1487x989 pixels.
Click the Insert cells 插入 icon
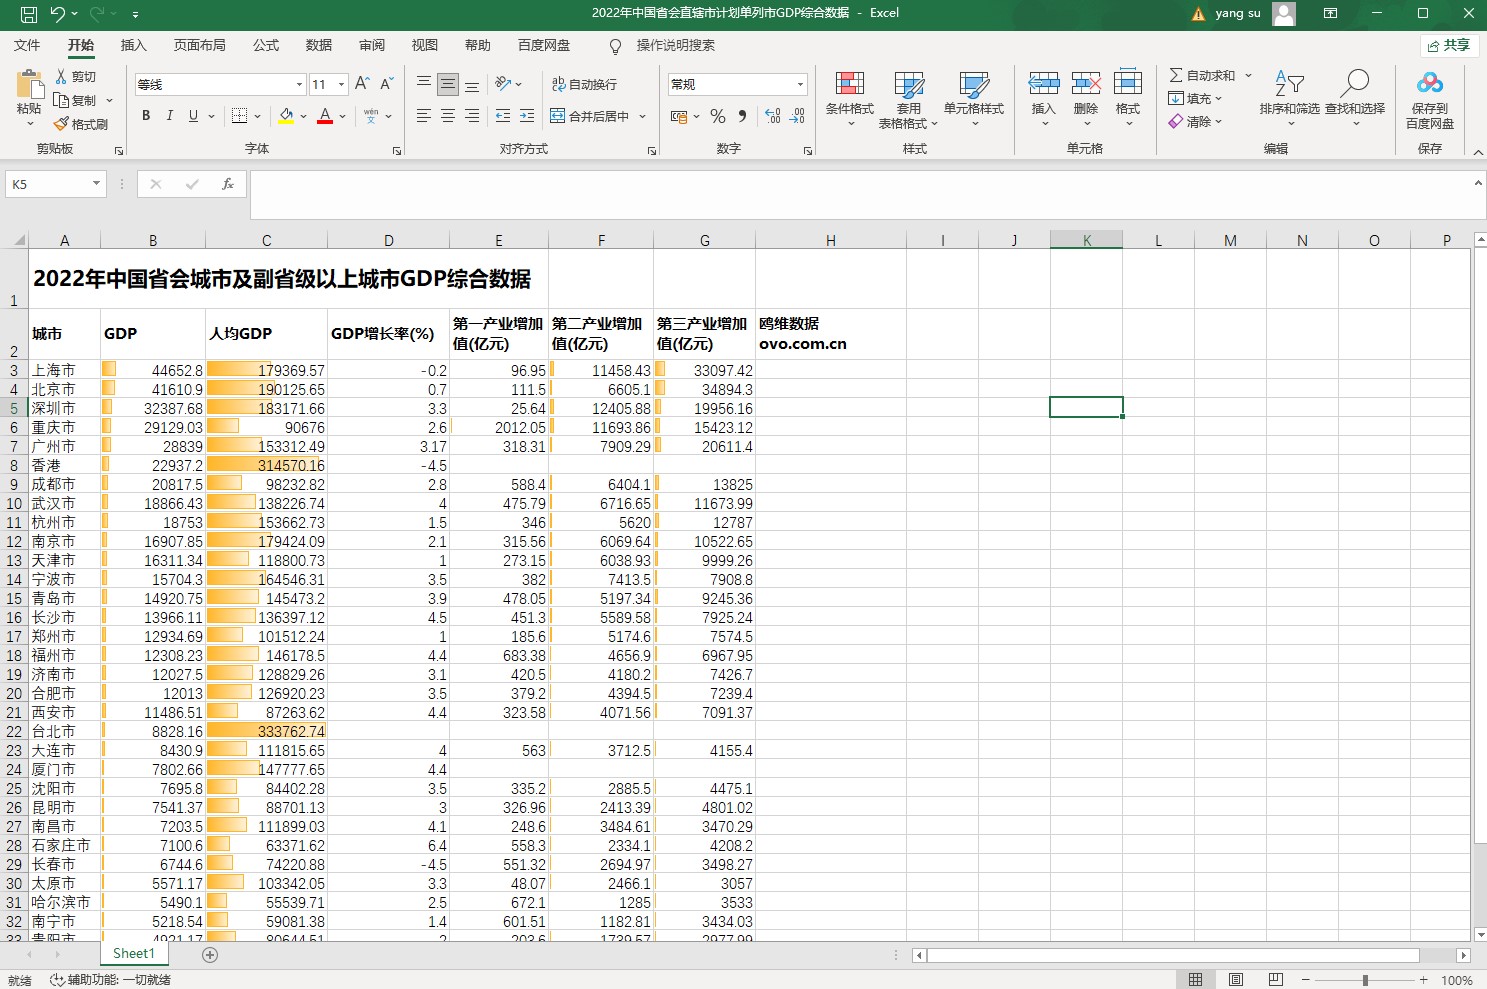tap(1044, 83)
